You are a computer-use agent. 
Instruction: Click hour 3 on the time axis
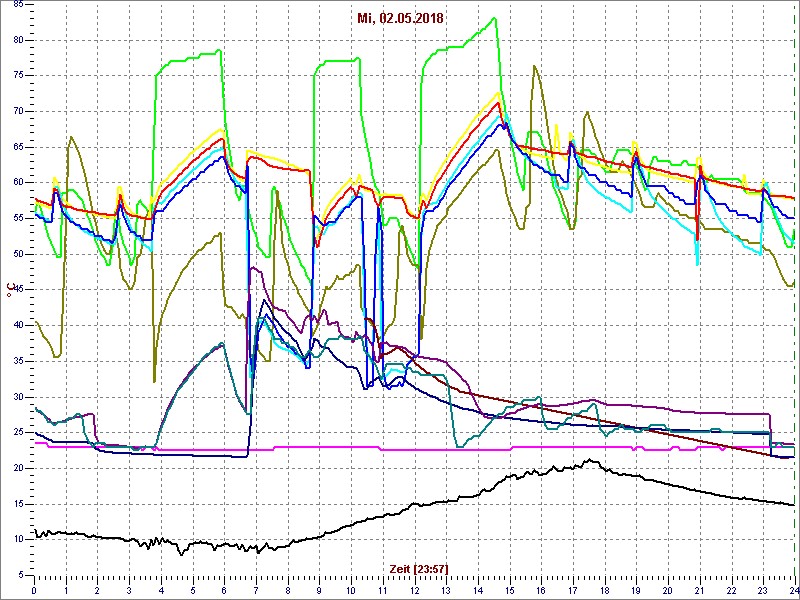coord(129,590)
